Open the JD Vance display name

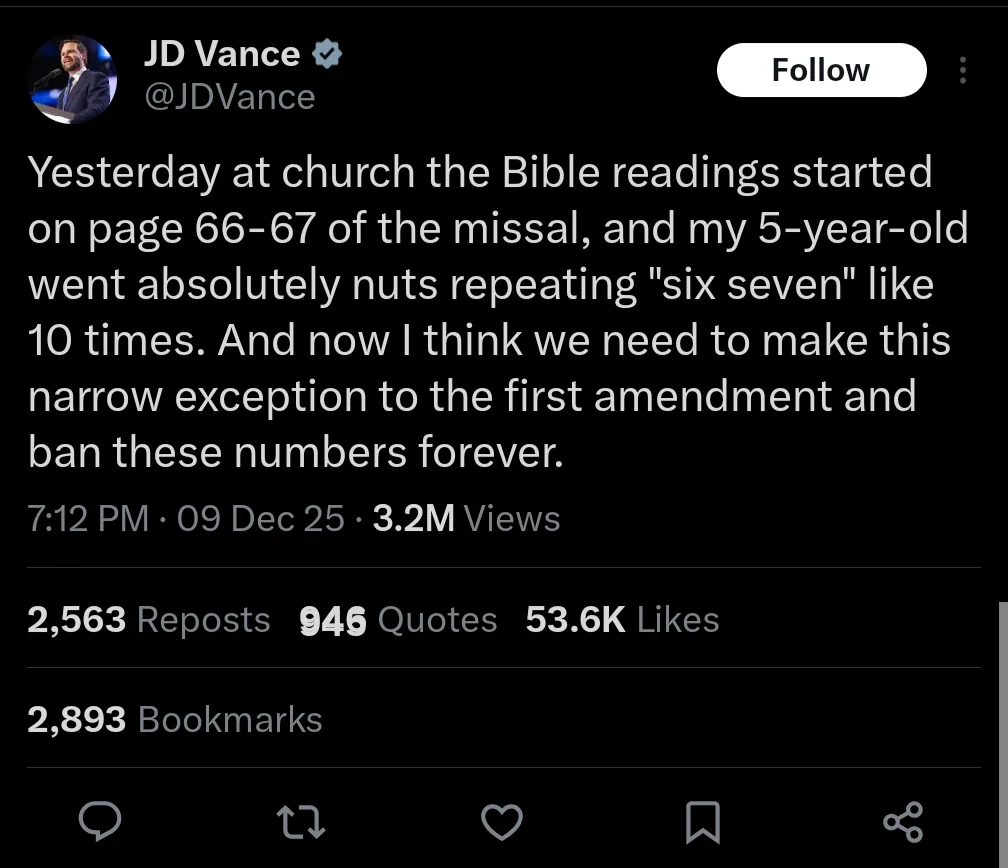click(x=222, y=53)
